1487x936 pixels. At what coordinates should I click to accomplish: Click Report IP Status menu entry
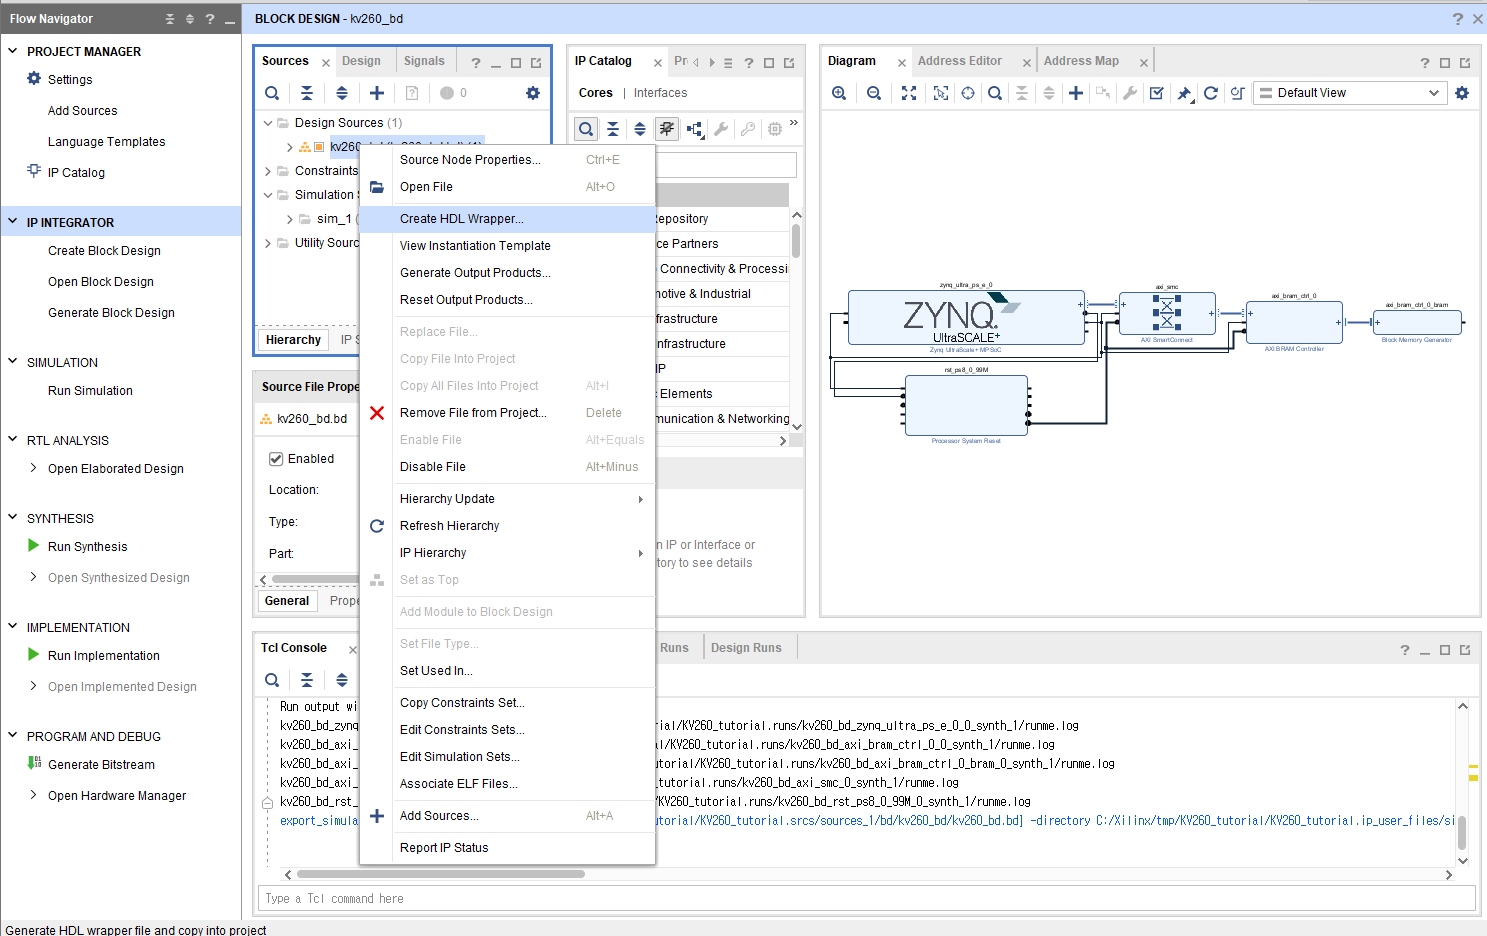[507, 848]
